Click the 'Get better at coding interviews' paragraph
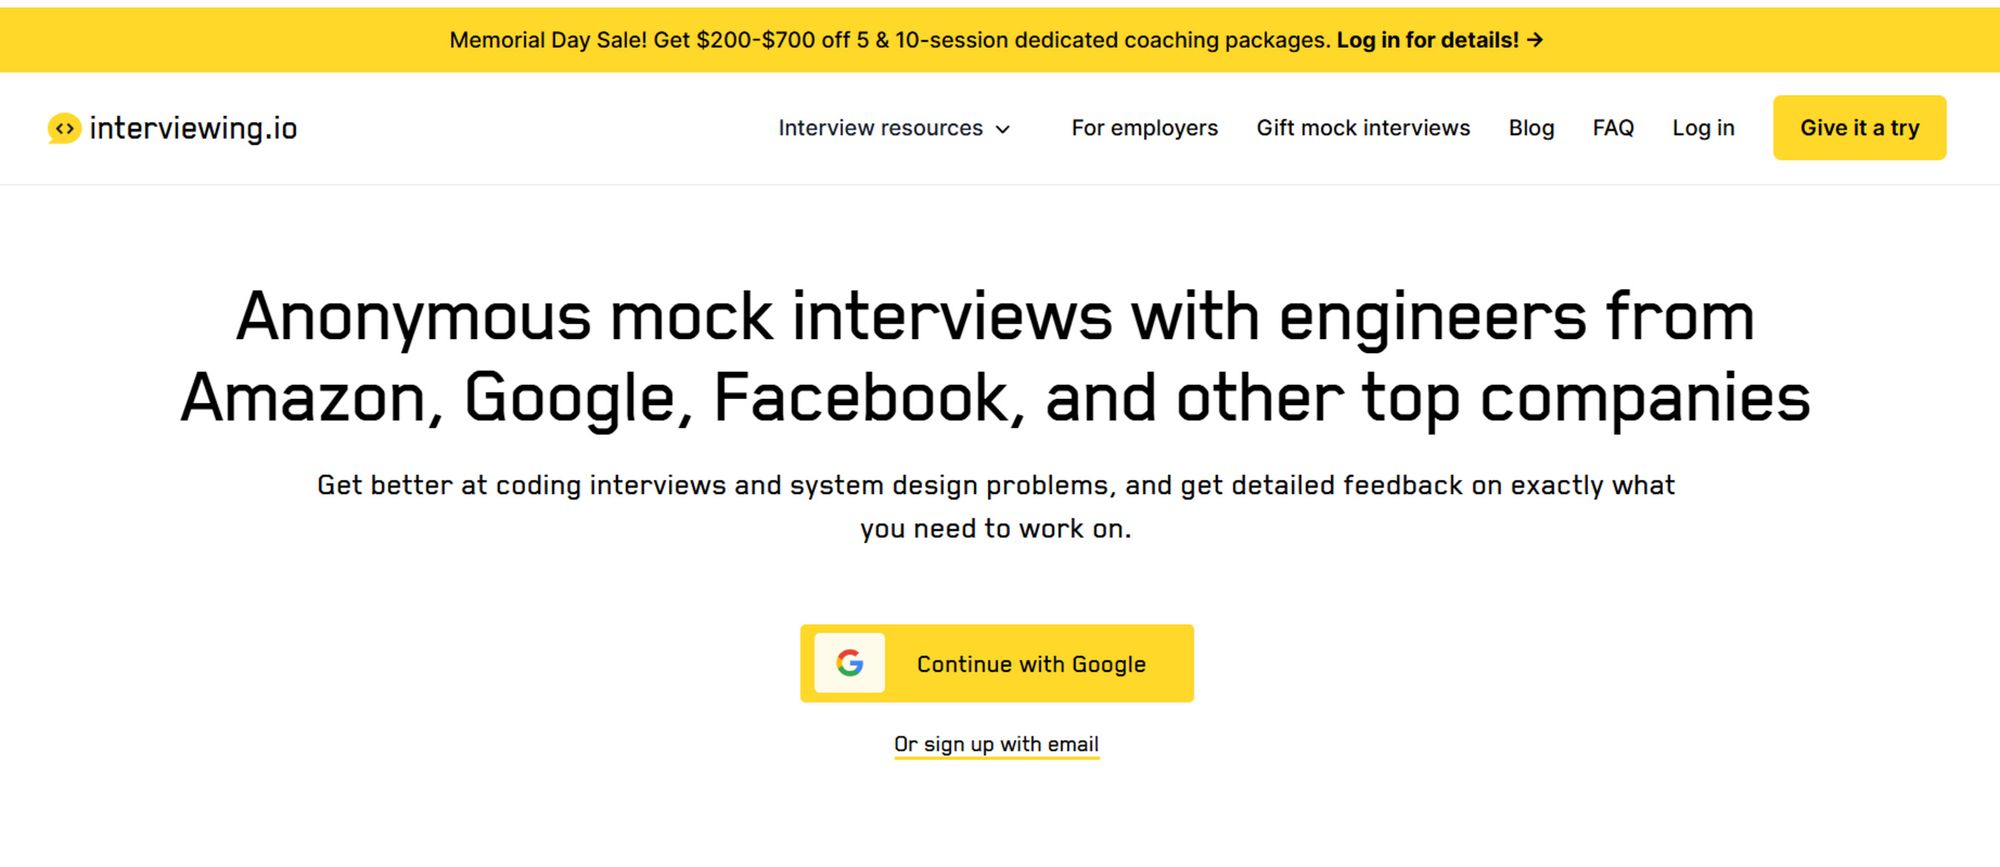Image resolution: width=2000 pixels, height=867 pixels. click(x=995, y=485)
